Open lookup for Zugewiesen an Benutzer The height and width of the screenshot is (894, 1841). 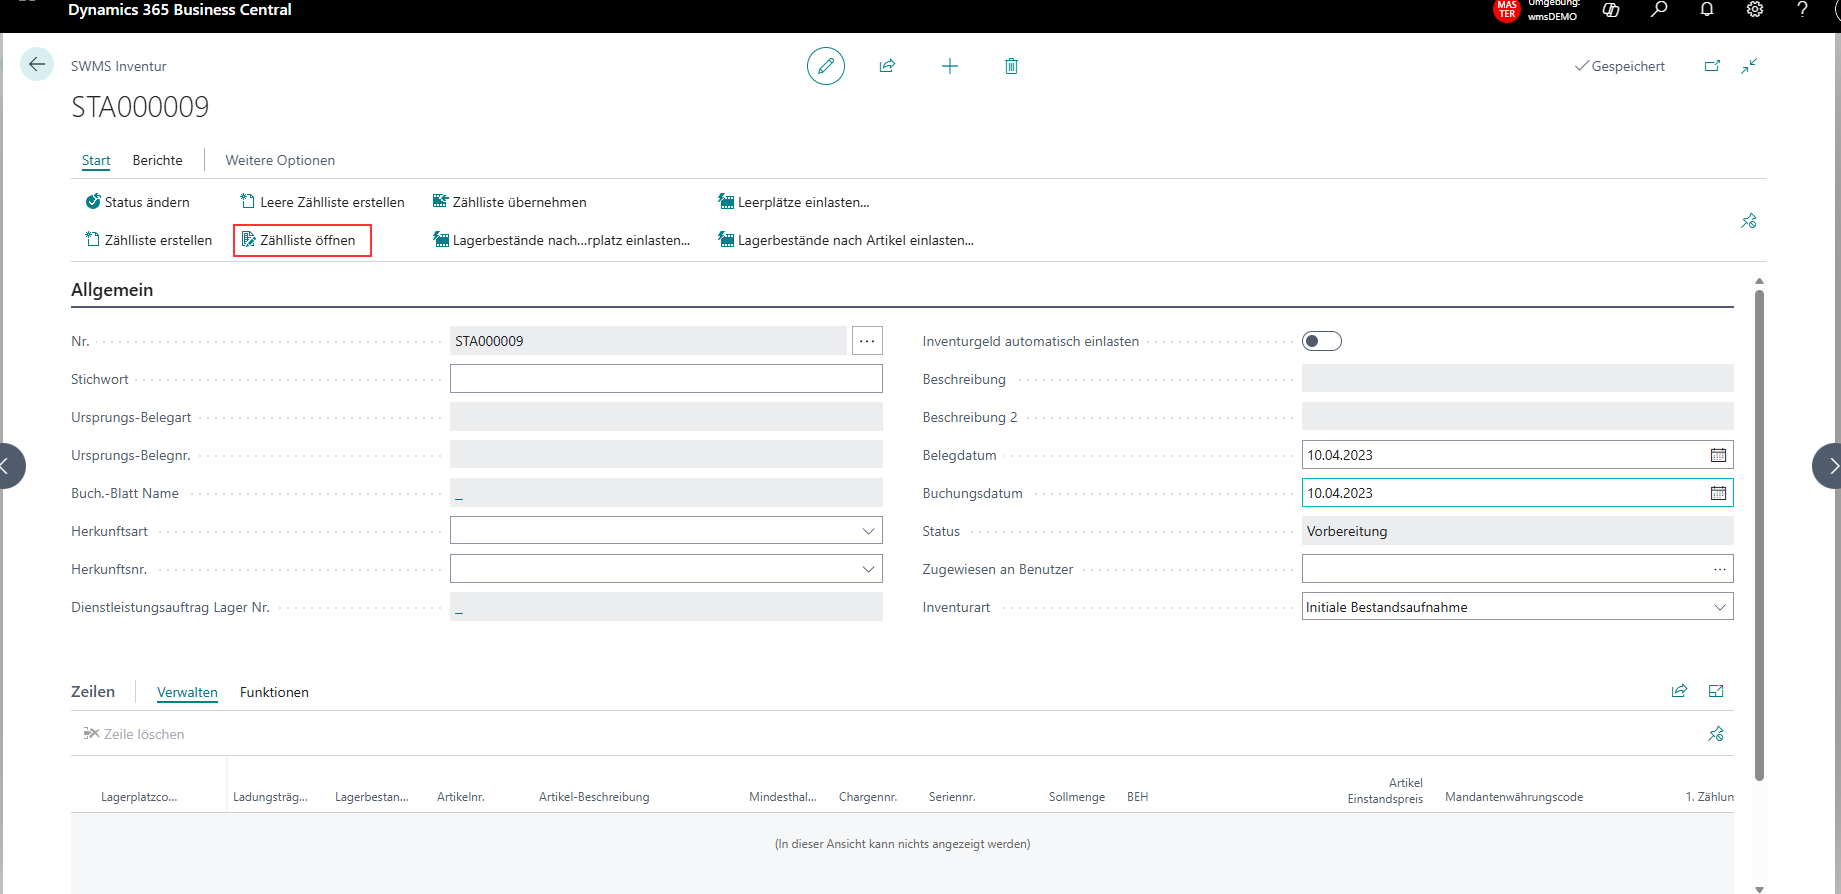tap(1720, 569)
